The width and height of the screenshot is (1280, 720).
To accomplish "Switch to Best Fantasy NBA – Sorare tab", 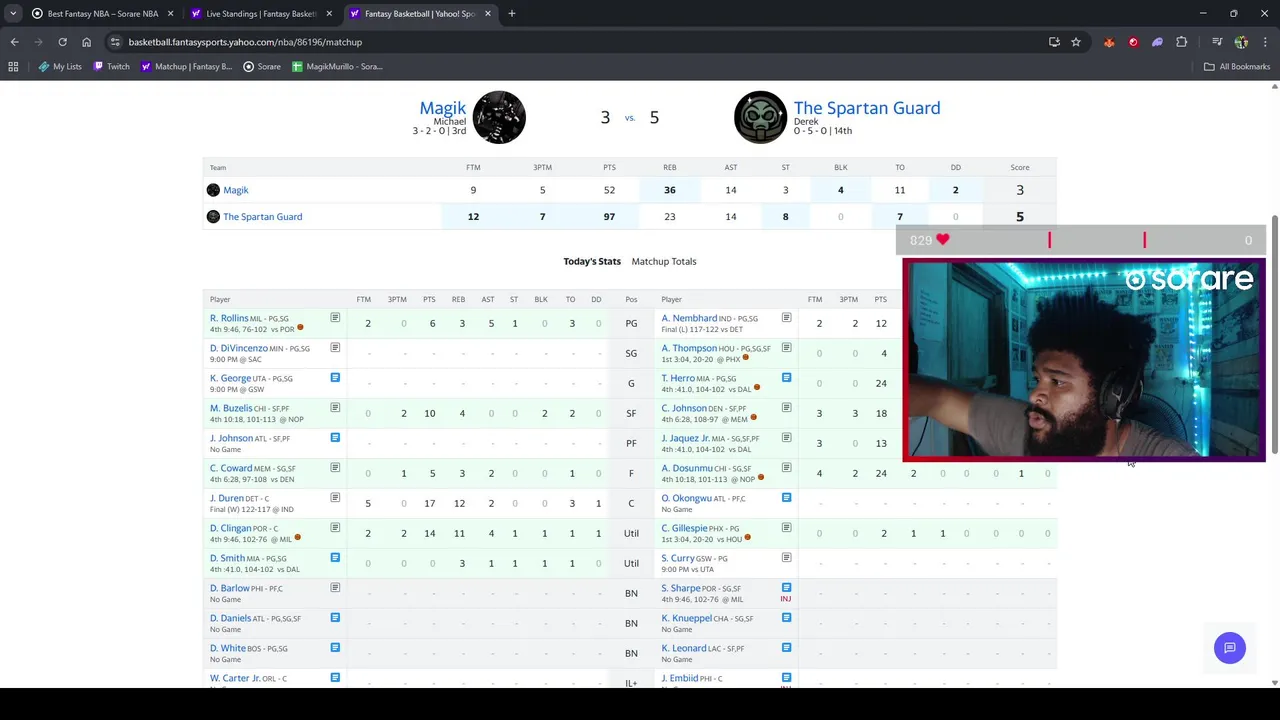I will pyautogui.click(x=102, y=14).
